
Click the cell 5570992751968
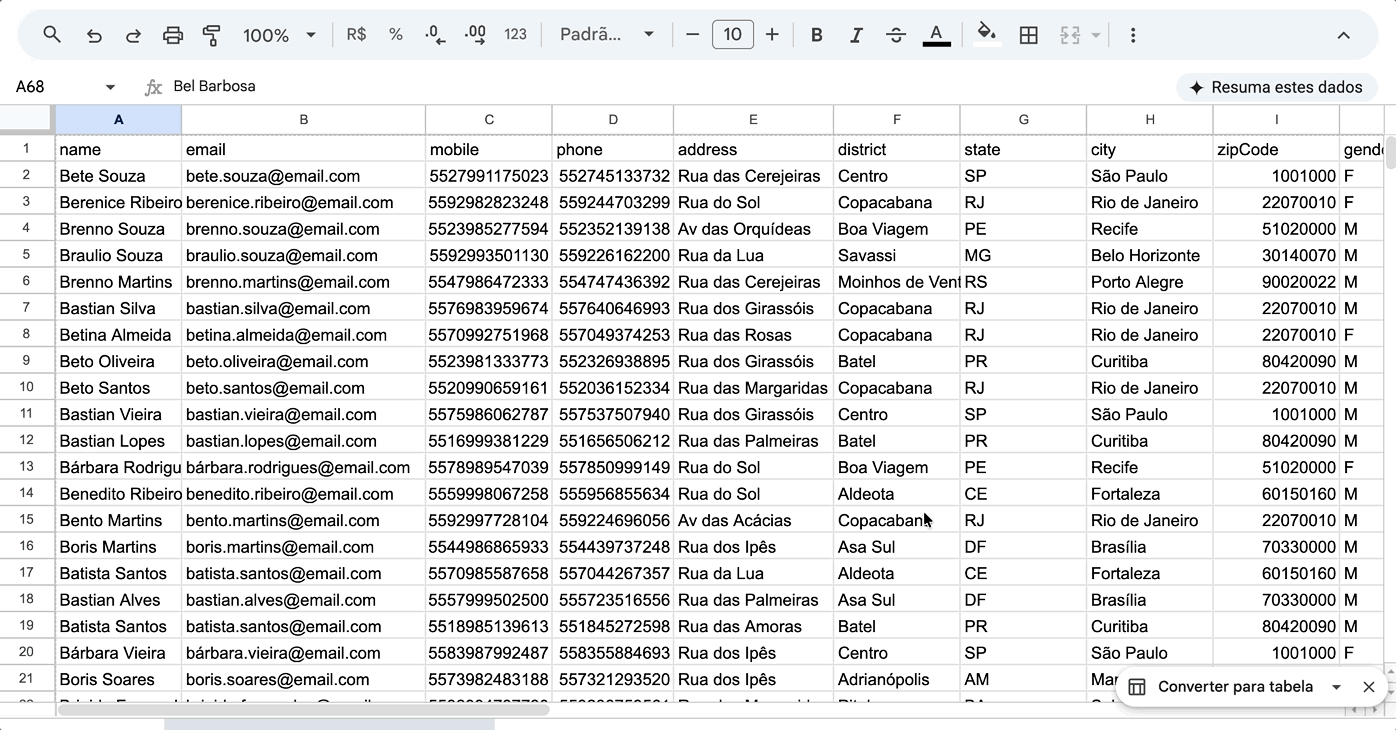pyautogui.click(x=489, y=335)
